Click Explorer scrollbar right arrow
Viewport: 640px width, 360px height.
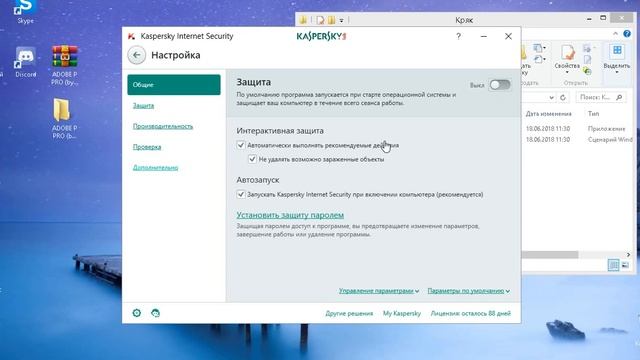(628, 255)
